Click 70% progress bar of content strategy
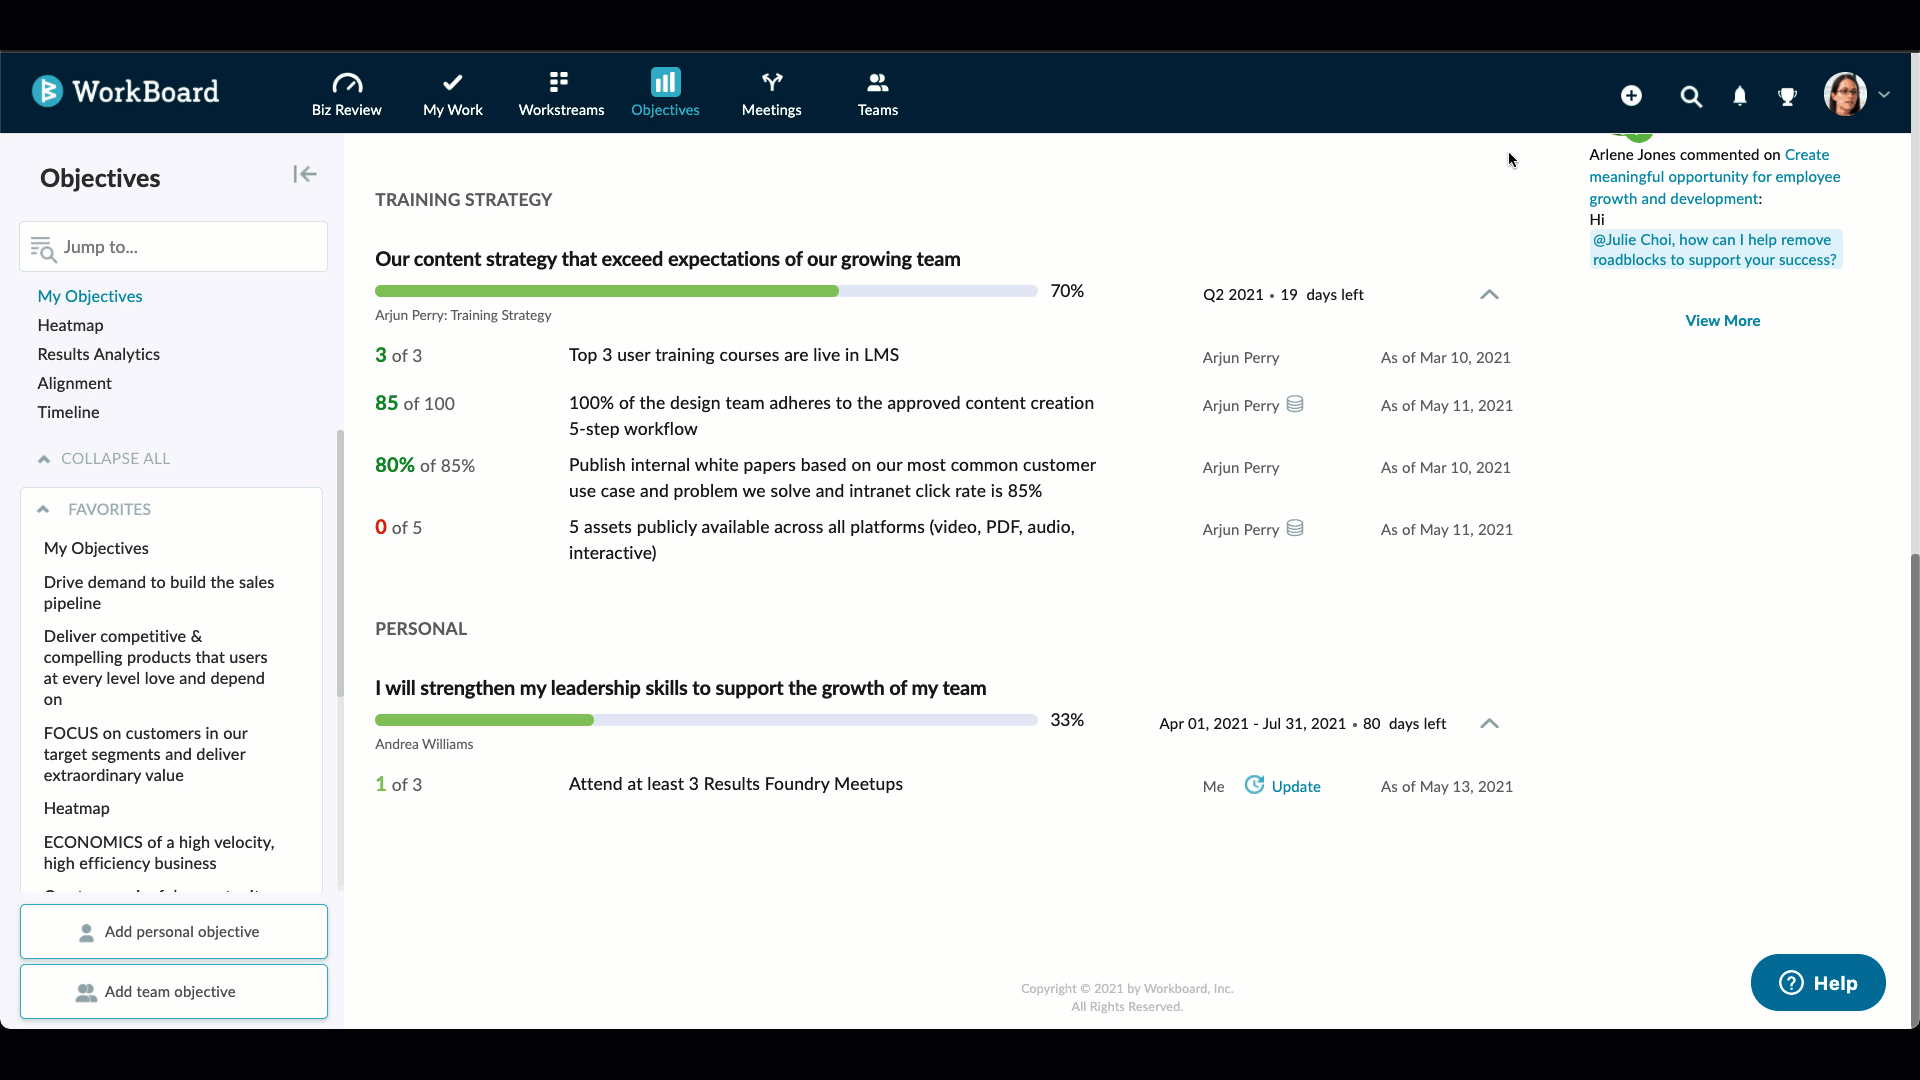The image size is (1920, 1080). pyautogui.click(x=706, y=291)
